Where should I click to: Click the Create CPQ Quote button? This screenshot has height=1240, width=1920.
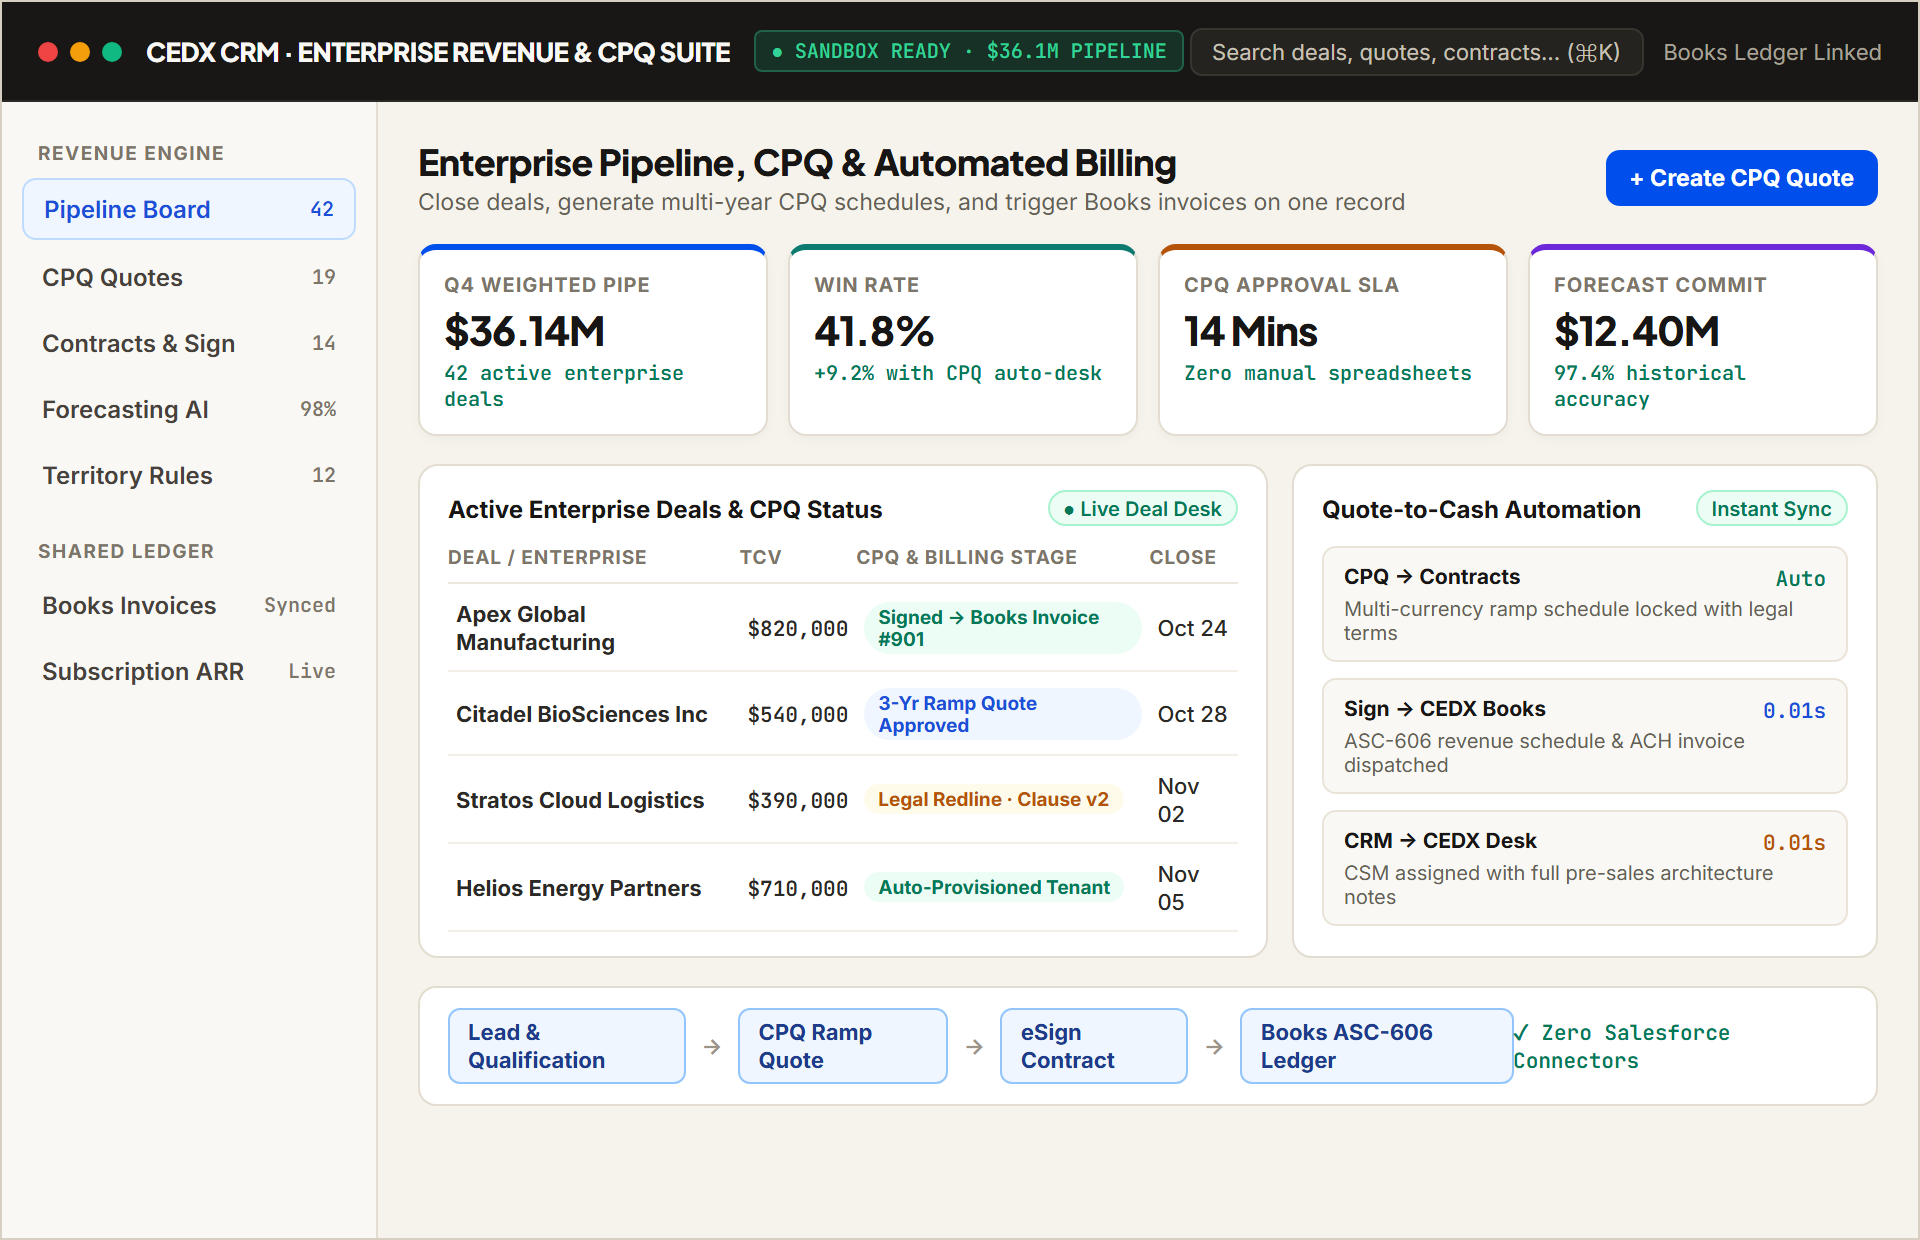tap(1741, 178)
